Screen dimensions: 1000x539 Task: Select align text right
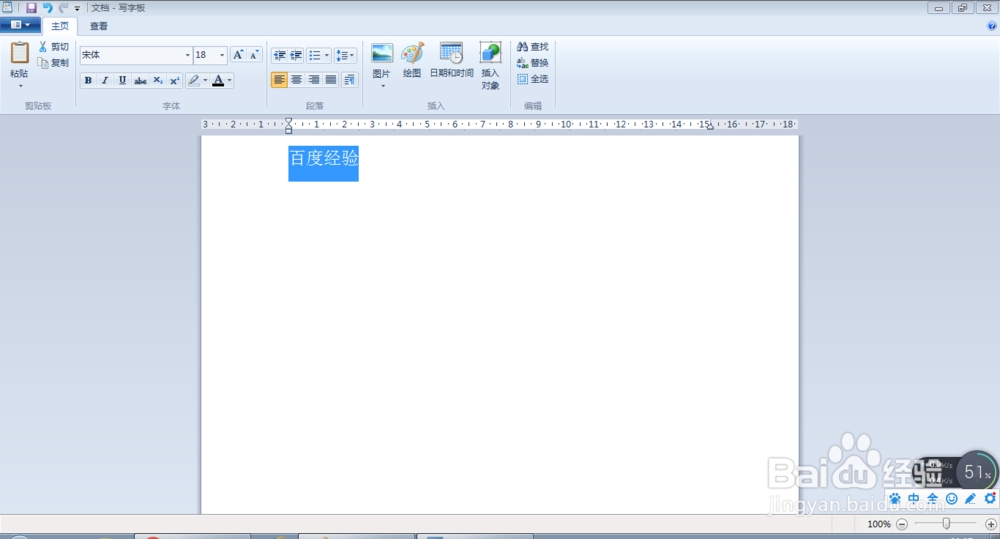314,80
